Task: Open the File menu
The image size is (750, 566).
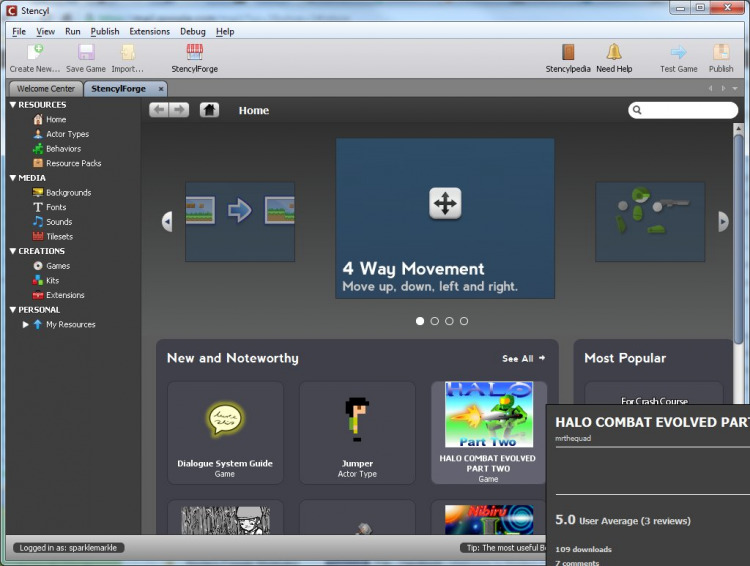Action: click(x=19, y=32)
